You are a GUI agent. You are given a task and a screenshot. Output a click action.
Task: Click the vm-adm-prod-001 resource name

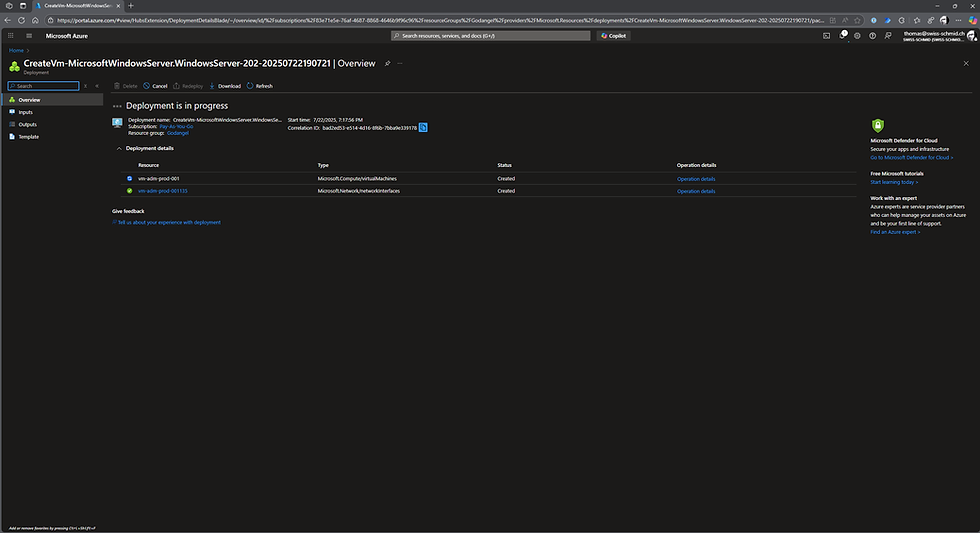click(x=159, y=178)
